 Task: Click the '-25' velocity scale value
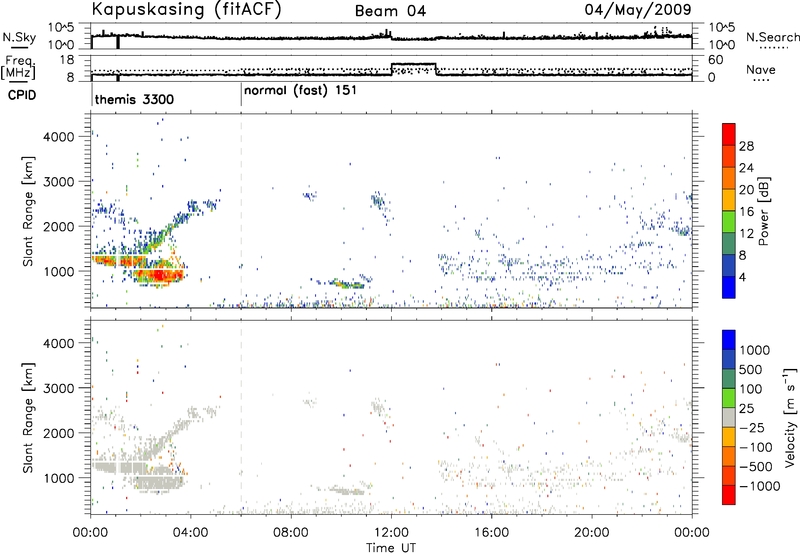pos(753,428)
